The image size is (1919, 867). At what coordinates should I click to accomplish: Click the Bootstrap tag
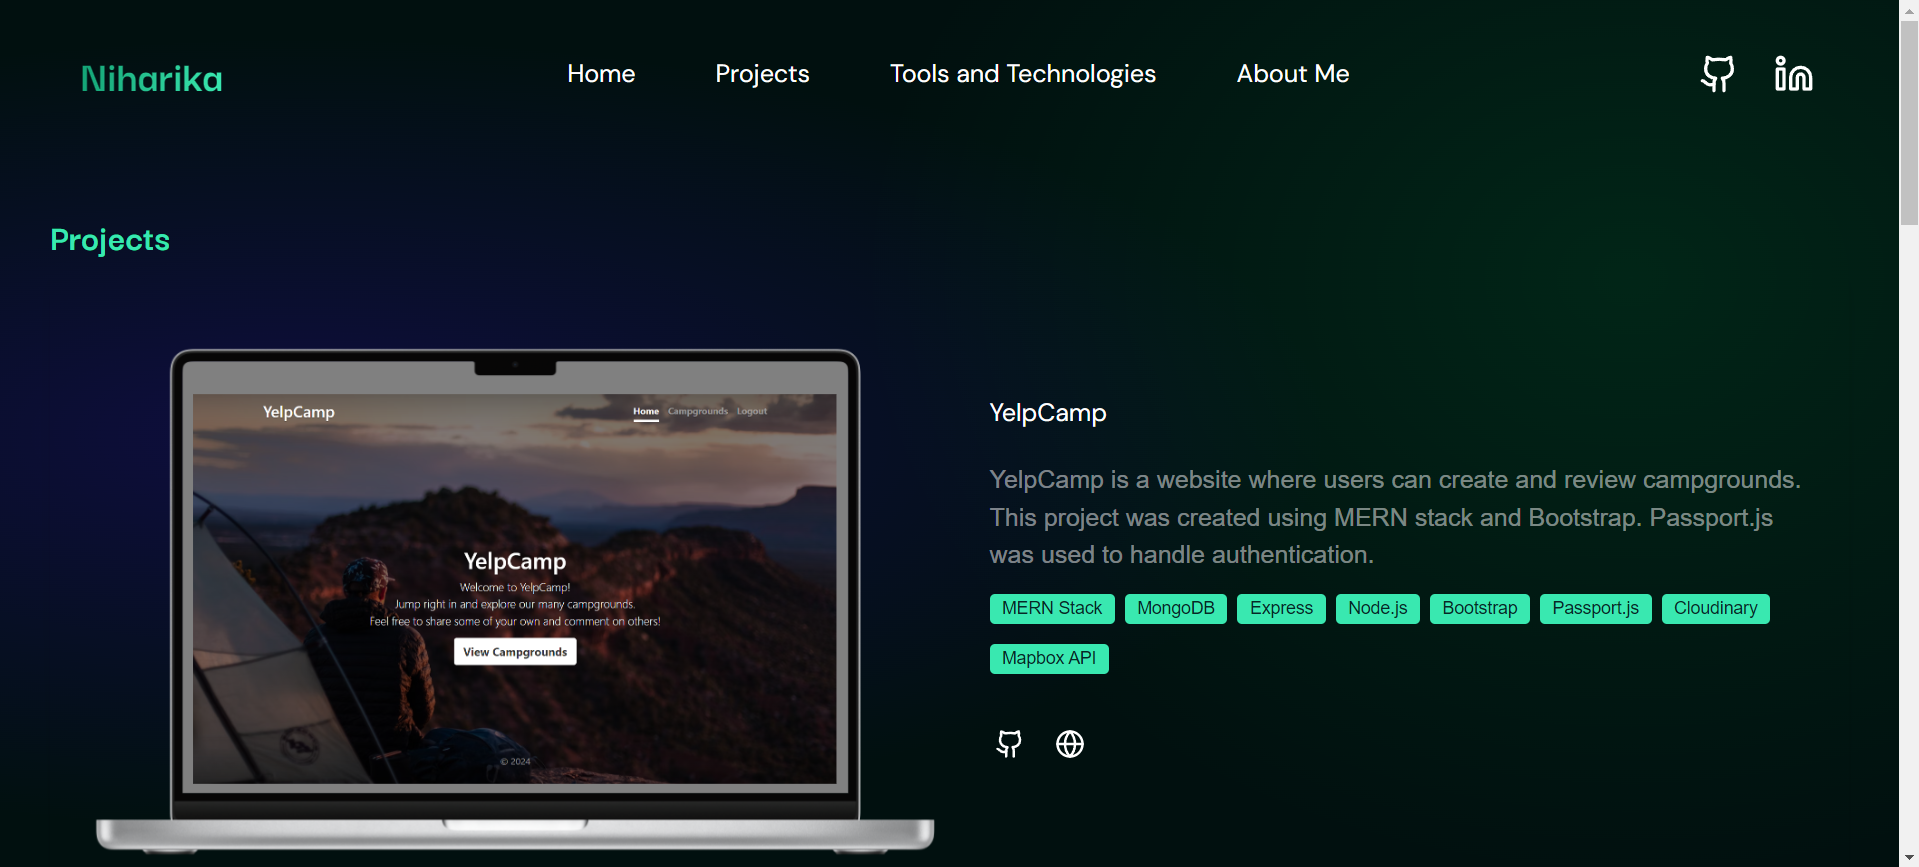click(x=1480, y=609)
